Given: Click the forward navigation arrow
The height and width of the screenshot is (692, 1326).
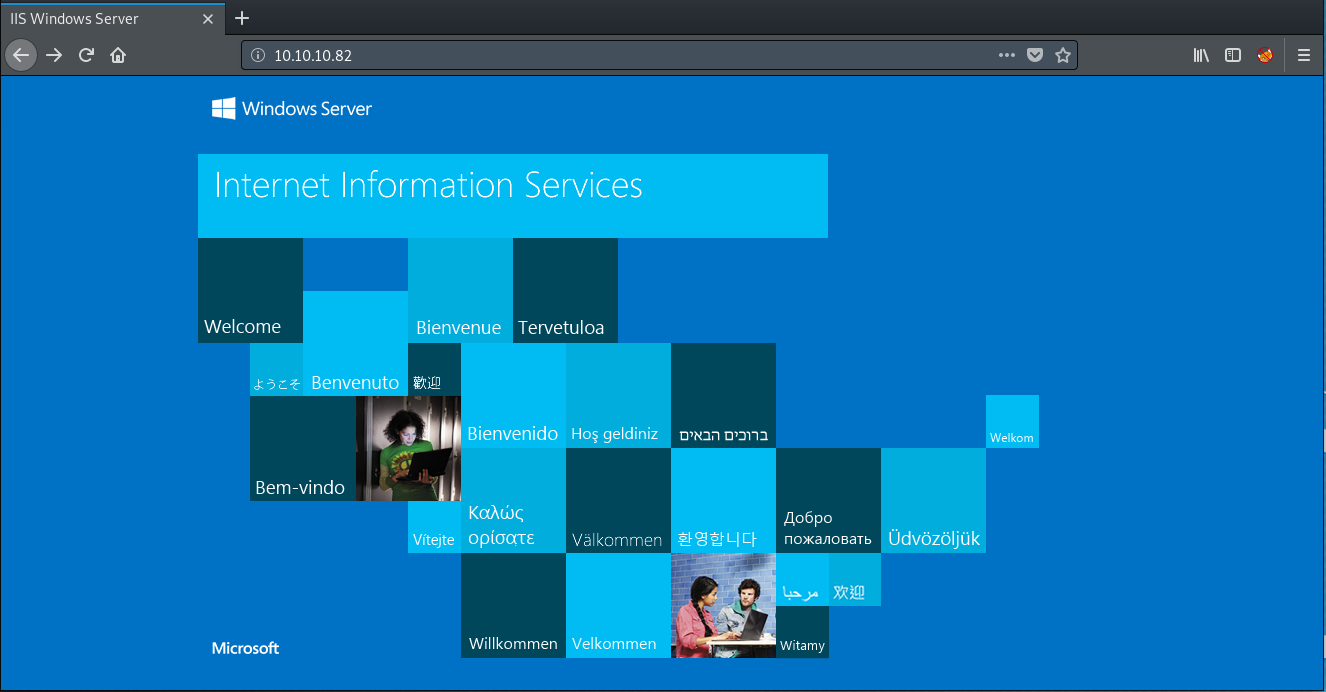Looking at the screenshot, I should click(54, 55).
